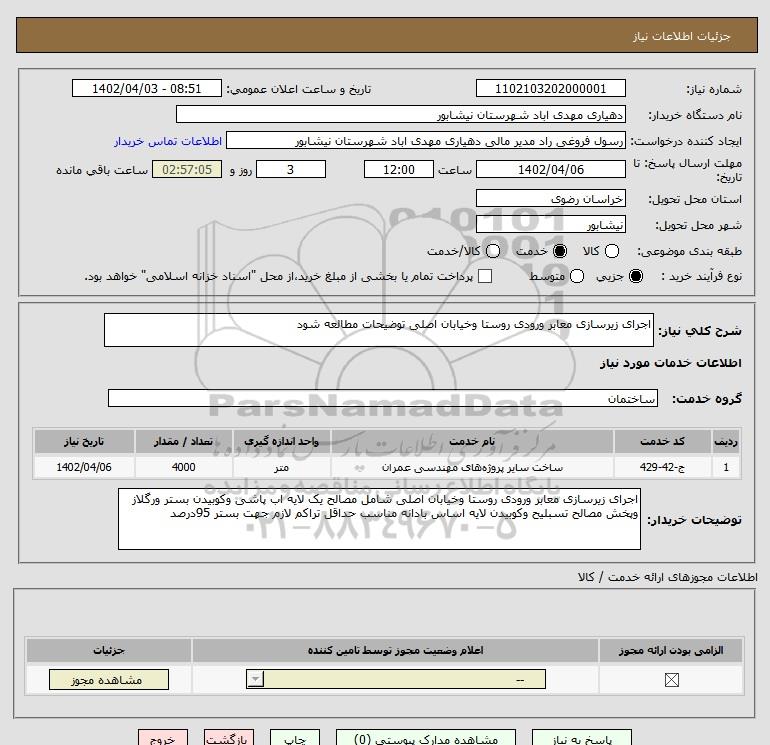
Task: Click the service group field ساختمان
Action: [x=383, y=398]
